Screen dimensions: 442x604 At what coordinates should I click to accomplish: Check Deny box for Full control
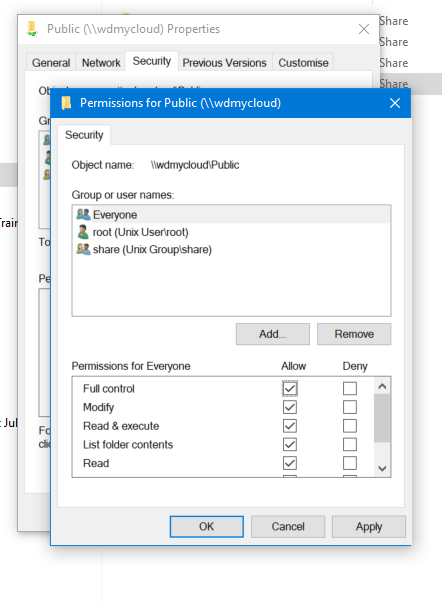click(350, 388)
